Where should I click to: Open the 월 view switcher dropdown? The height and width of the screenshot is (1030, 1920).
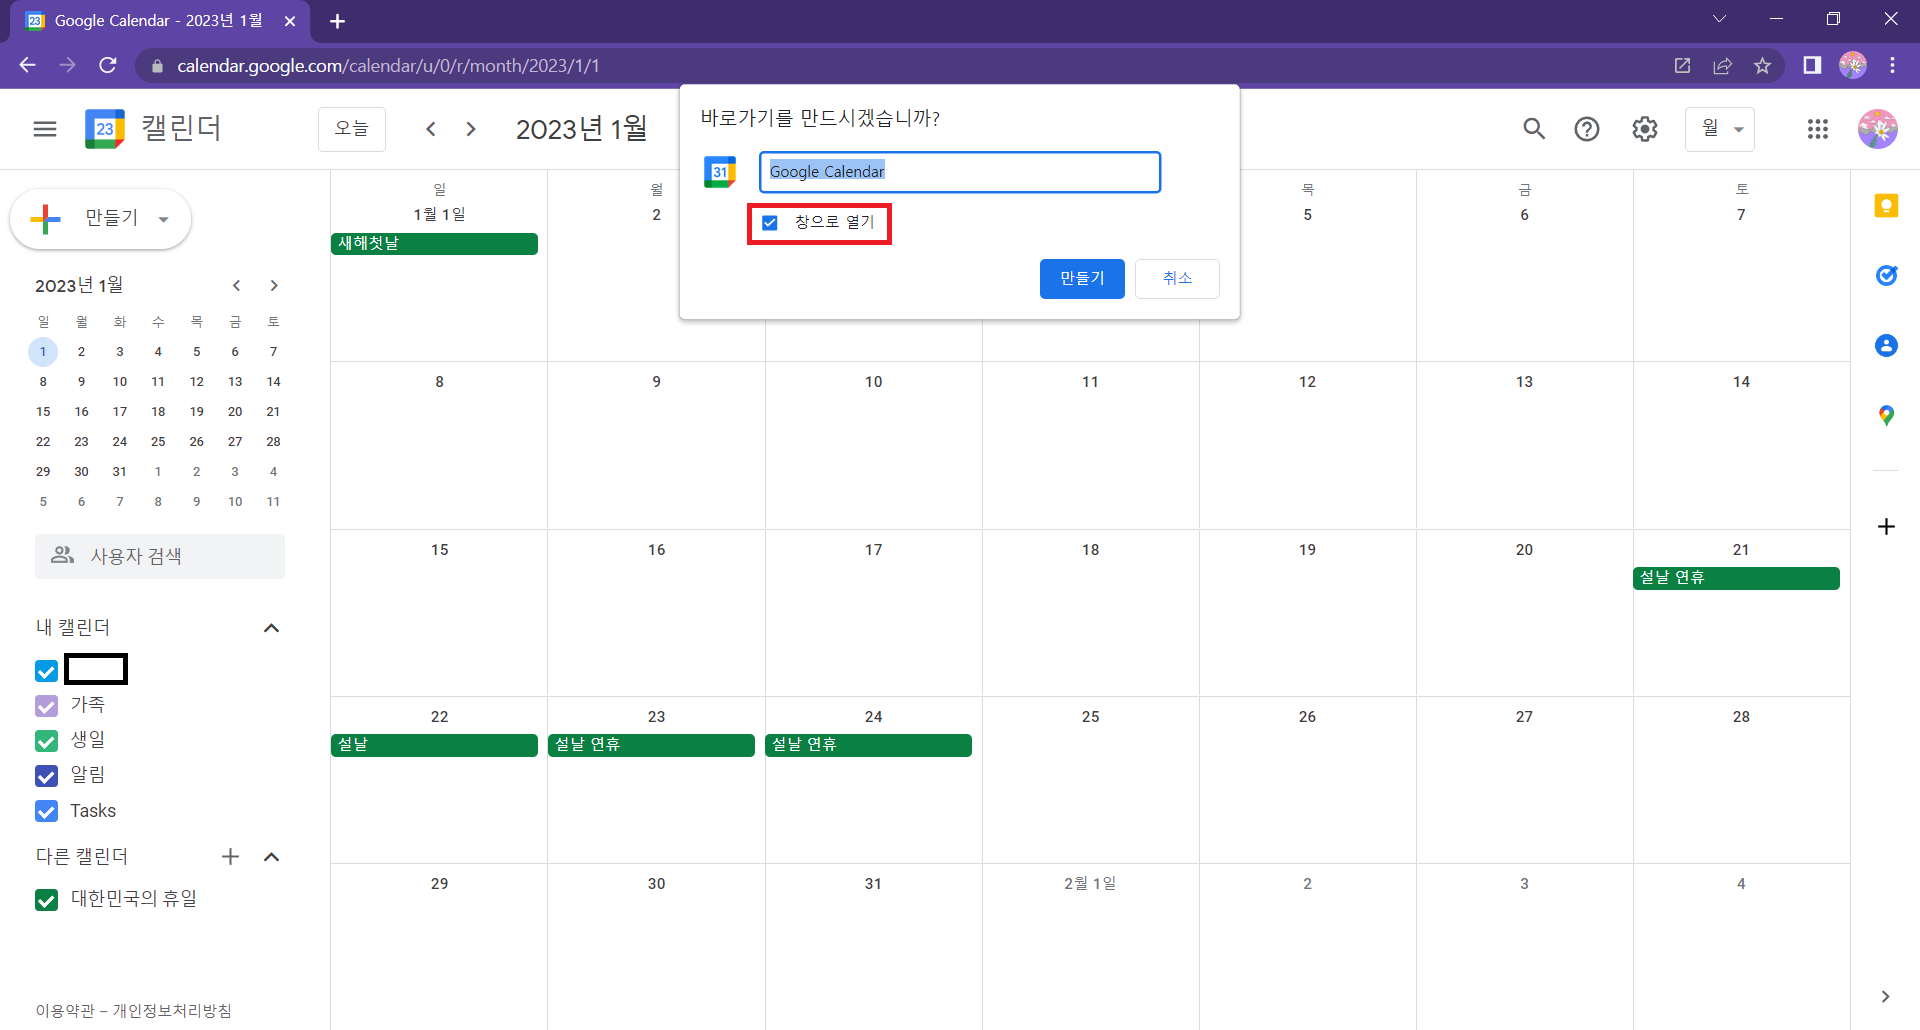point(1720,129)
